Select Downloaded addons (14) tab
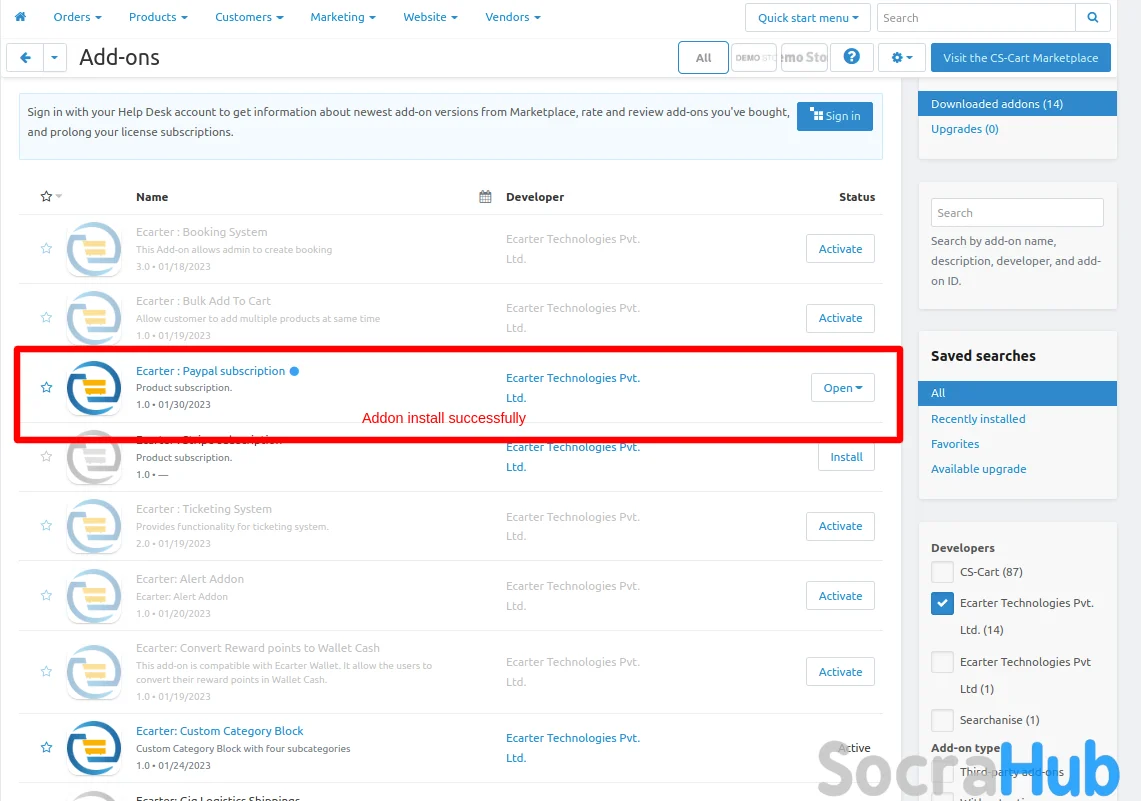Viewport: 1141px width, 801px height. pyautogui.click(x=1017, y=103)
